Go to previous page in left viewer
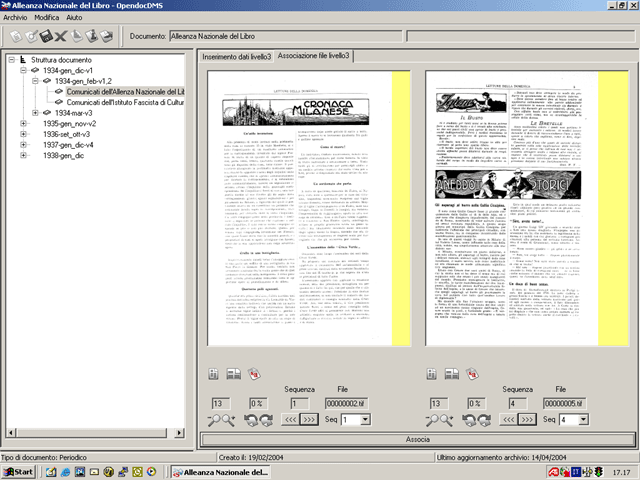 pos(290,419)
